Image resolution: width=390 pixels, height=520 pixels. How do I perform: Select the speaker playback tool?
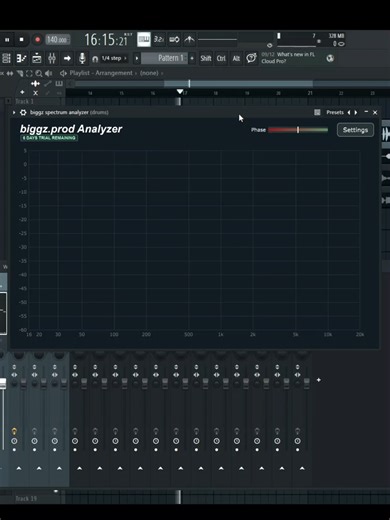click(49, 73)
